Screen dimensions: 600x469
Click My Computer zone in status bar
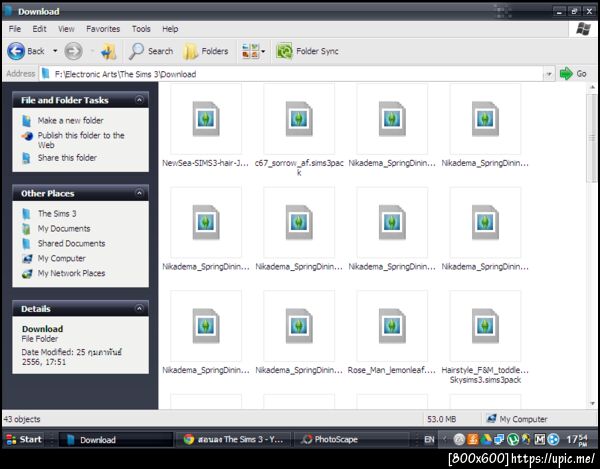coord(517,419)
